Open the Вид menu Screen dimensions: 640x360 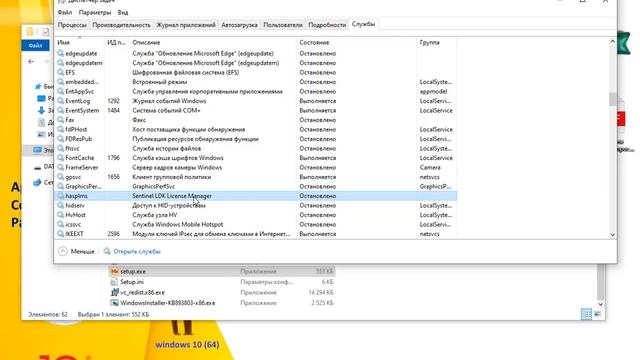123,13
